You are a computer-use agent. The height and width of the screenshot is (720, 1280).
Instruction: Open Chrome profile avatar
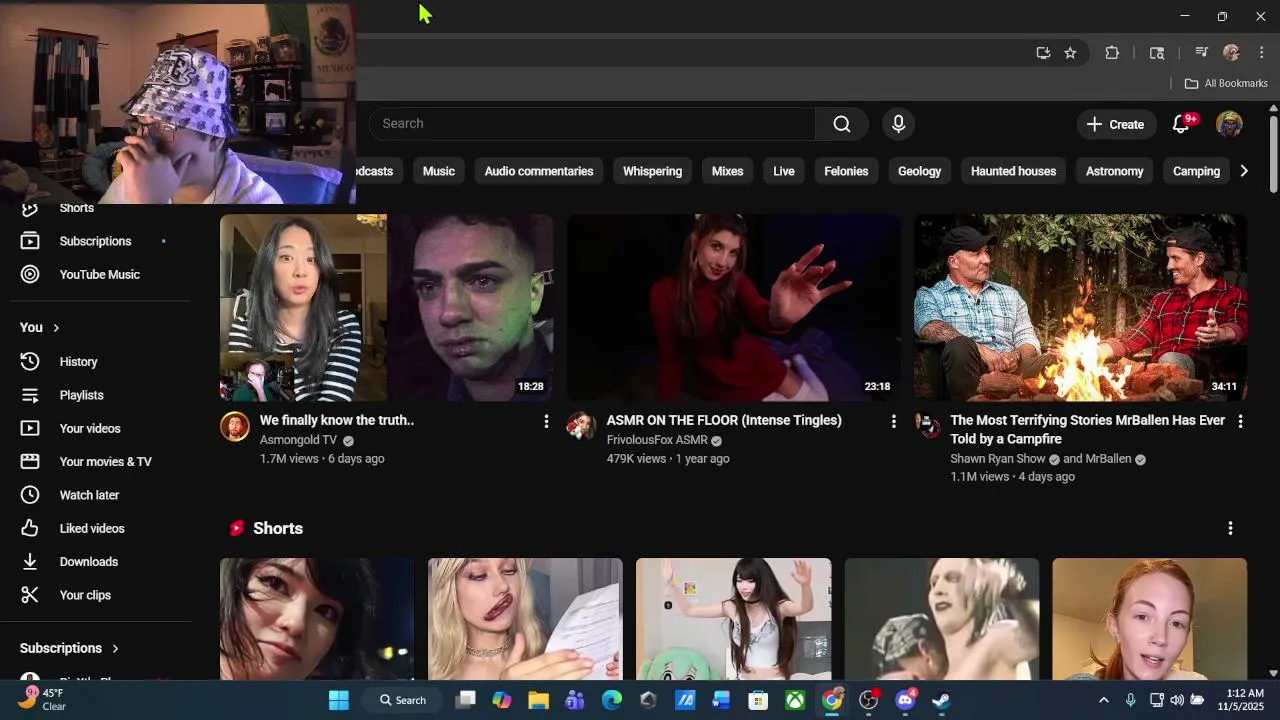click(x=1231, y=53)
